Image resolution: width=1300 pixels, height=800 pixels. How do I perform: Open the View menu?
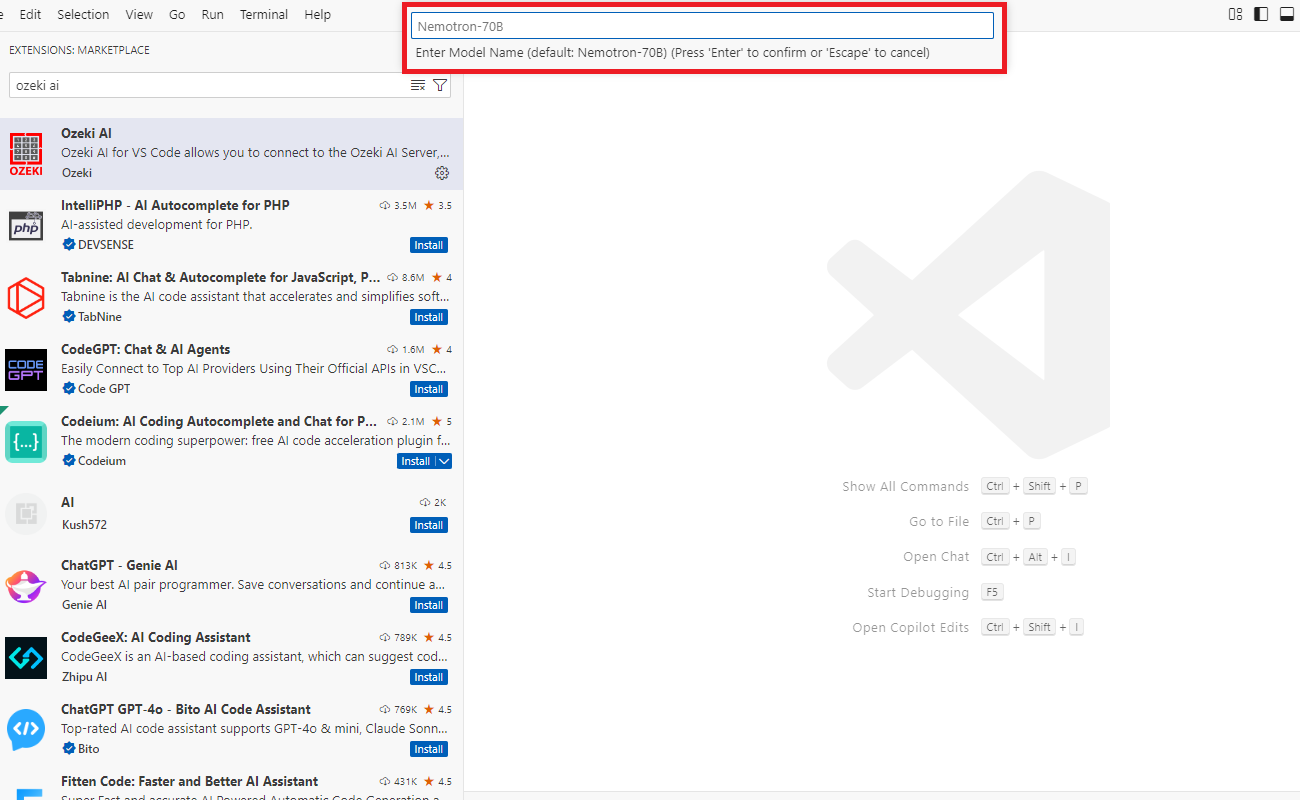coord(139,15)
